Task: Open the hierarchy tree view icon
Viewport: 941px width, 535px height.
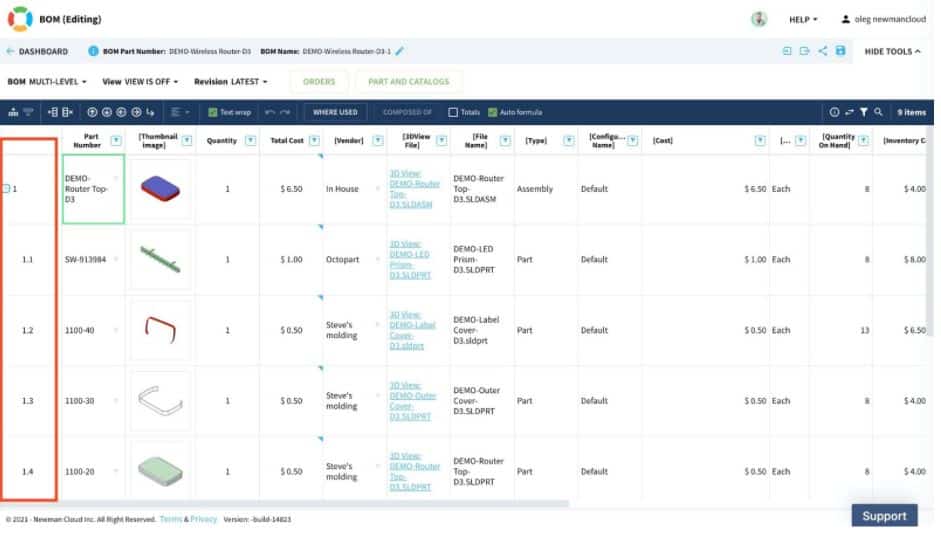Action: coord(13,112)
